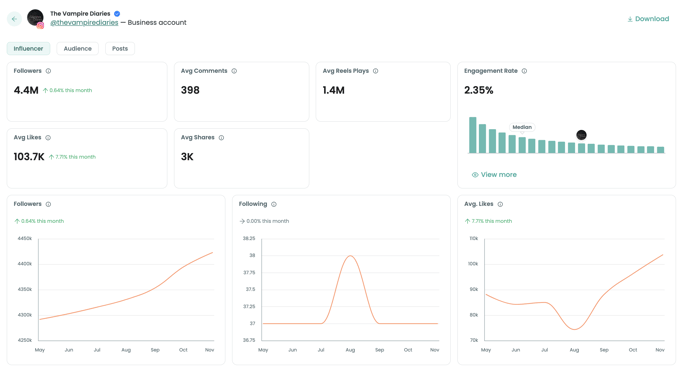Viewport: 688px width, 370px height.
Task: Click info icon beside Avg Comments
Action: coord(234,71)
